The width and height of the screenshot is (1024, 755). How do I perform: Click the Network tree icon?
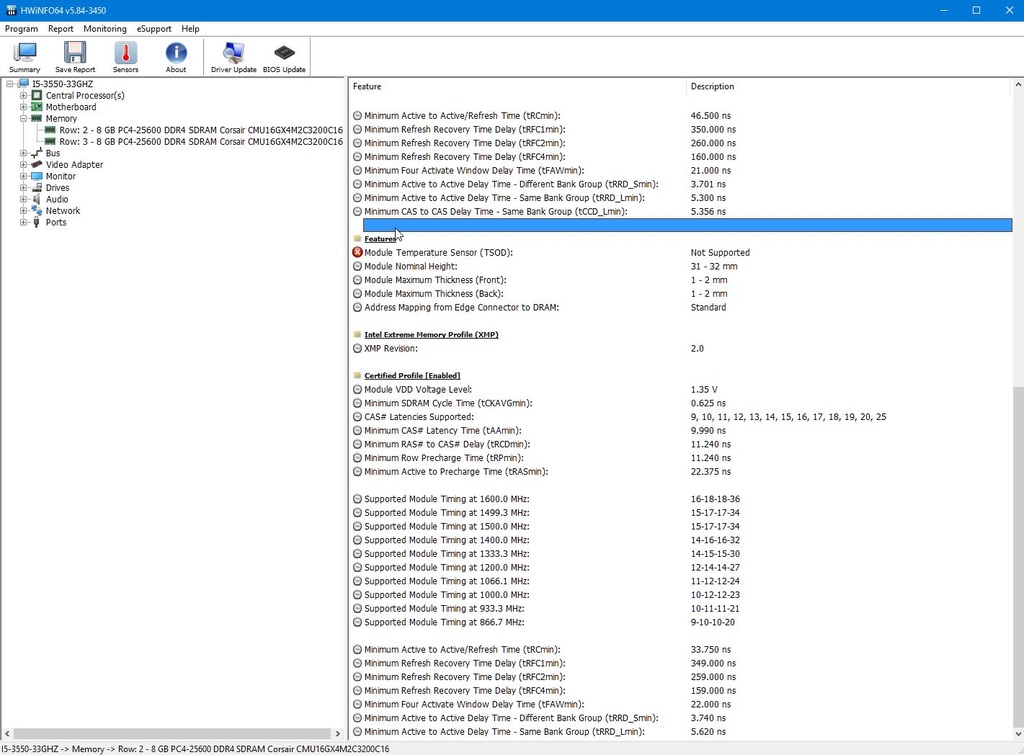click(37, 210)
